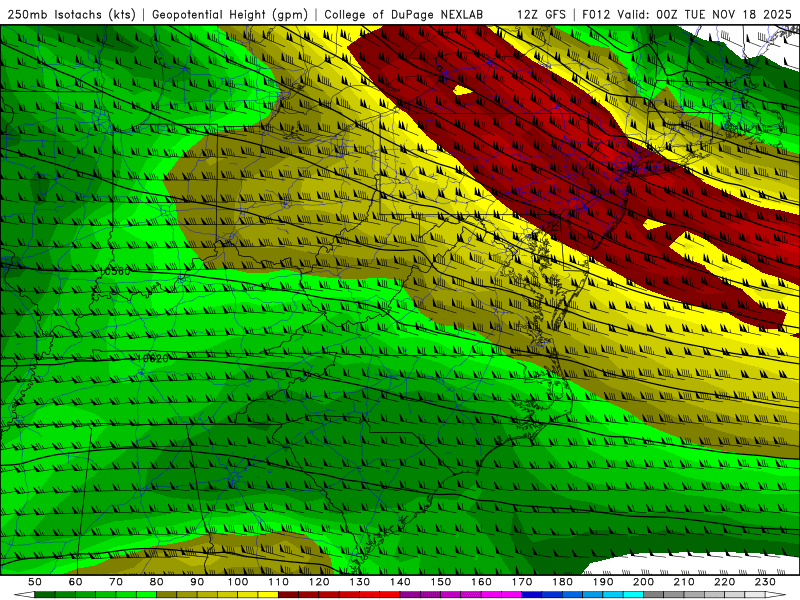800x600 pixels.
Task: Click the dark gray swatch right of 200
Action: (x=654, y=595)
